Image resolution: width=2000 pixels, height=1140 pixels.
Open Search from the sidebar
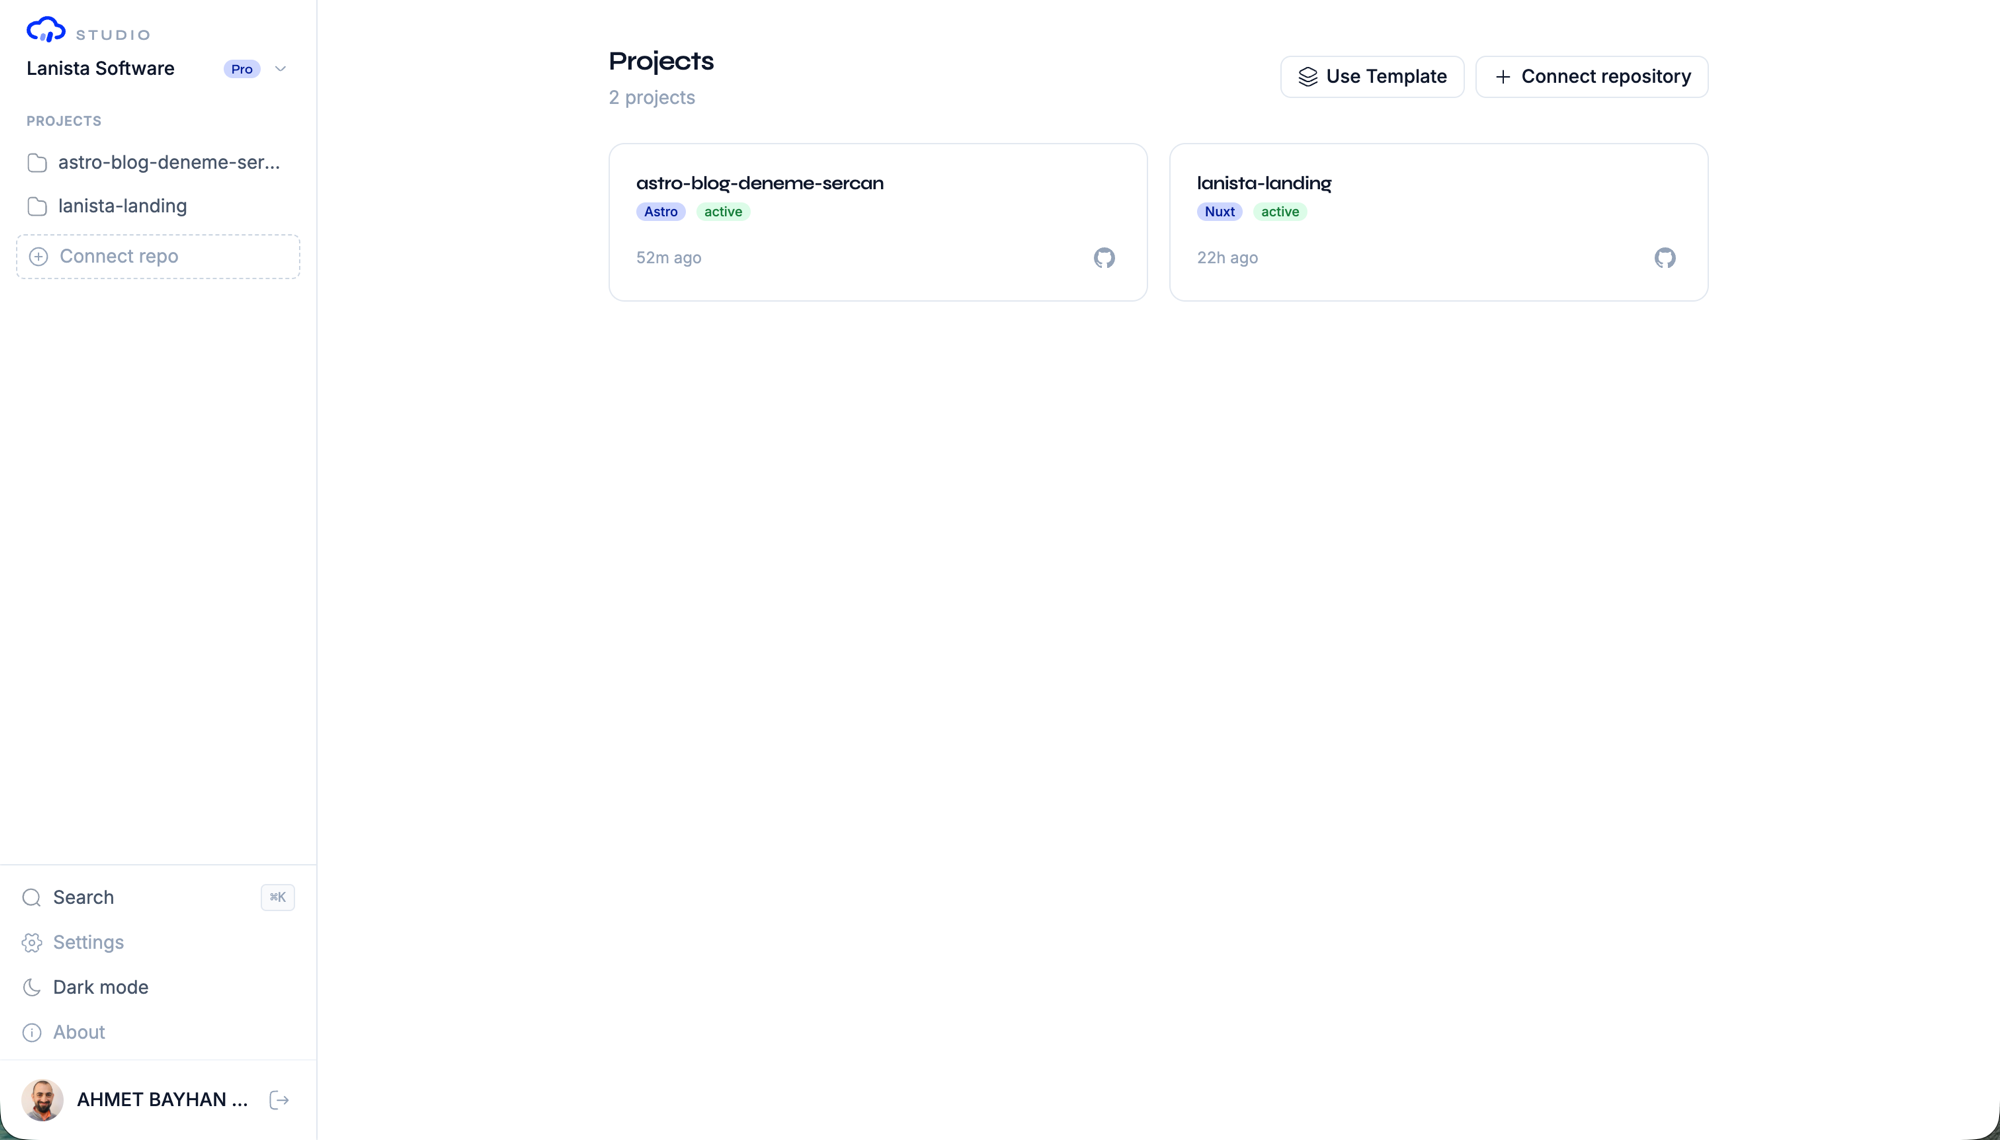tap(158, 897)
